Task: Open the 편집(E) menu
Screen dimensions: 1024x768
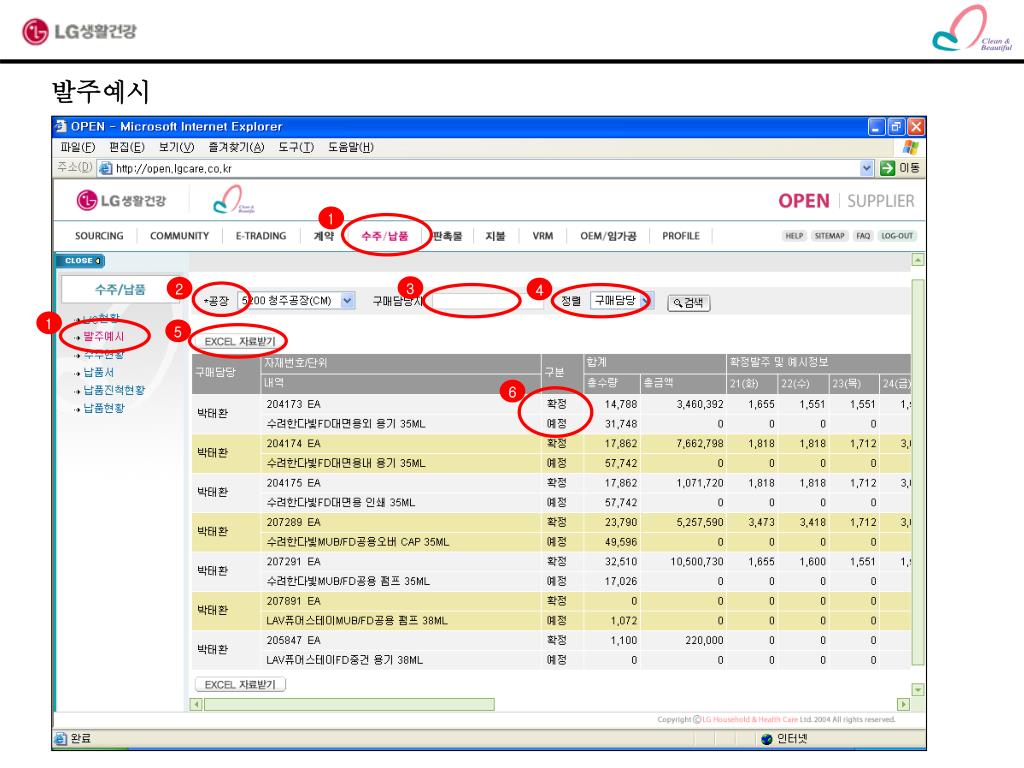Action: [127, 147]
